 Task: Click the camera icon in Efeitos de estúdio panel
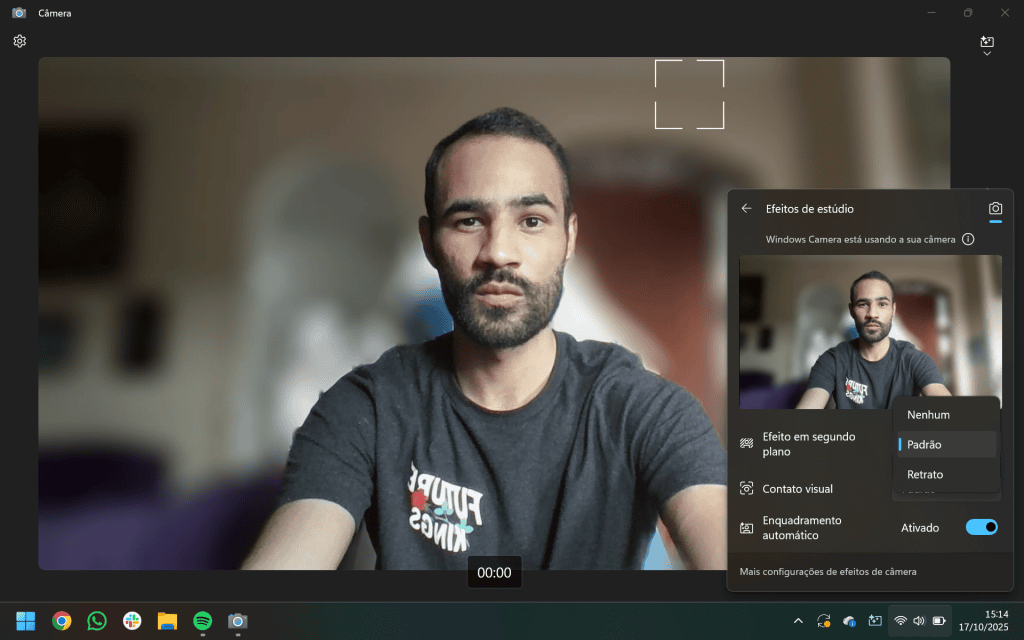994,208
